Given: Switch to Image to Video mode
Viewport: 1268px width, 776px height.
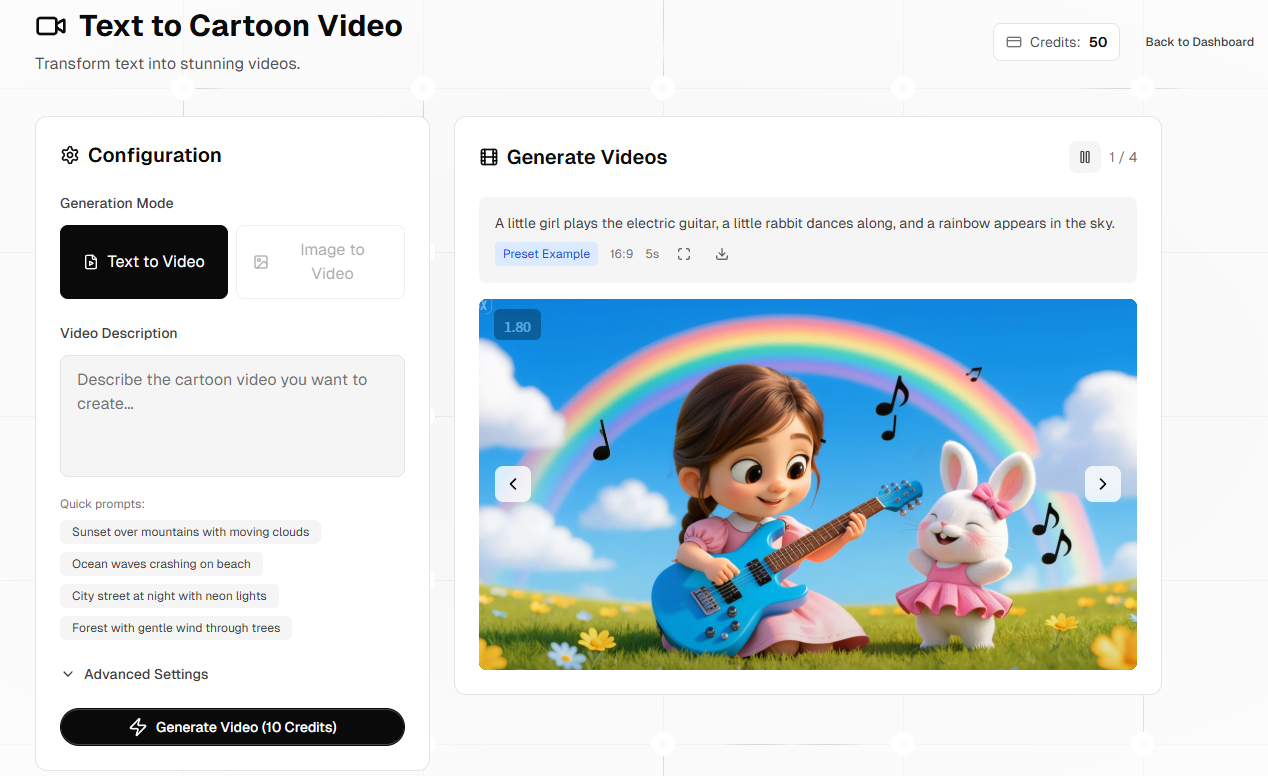Looking at the screenshot, I should (x=320, y=261).
